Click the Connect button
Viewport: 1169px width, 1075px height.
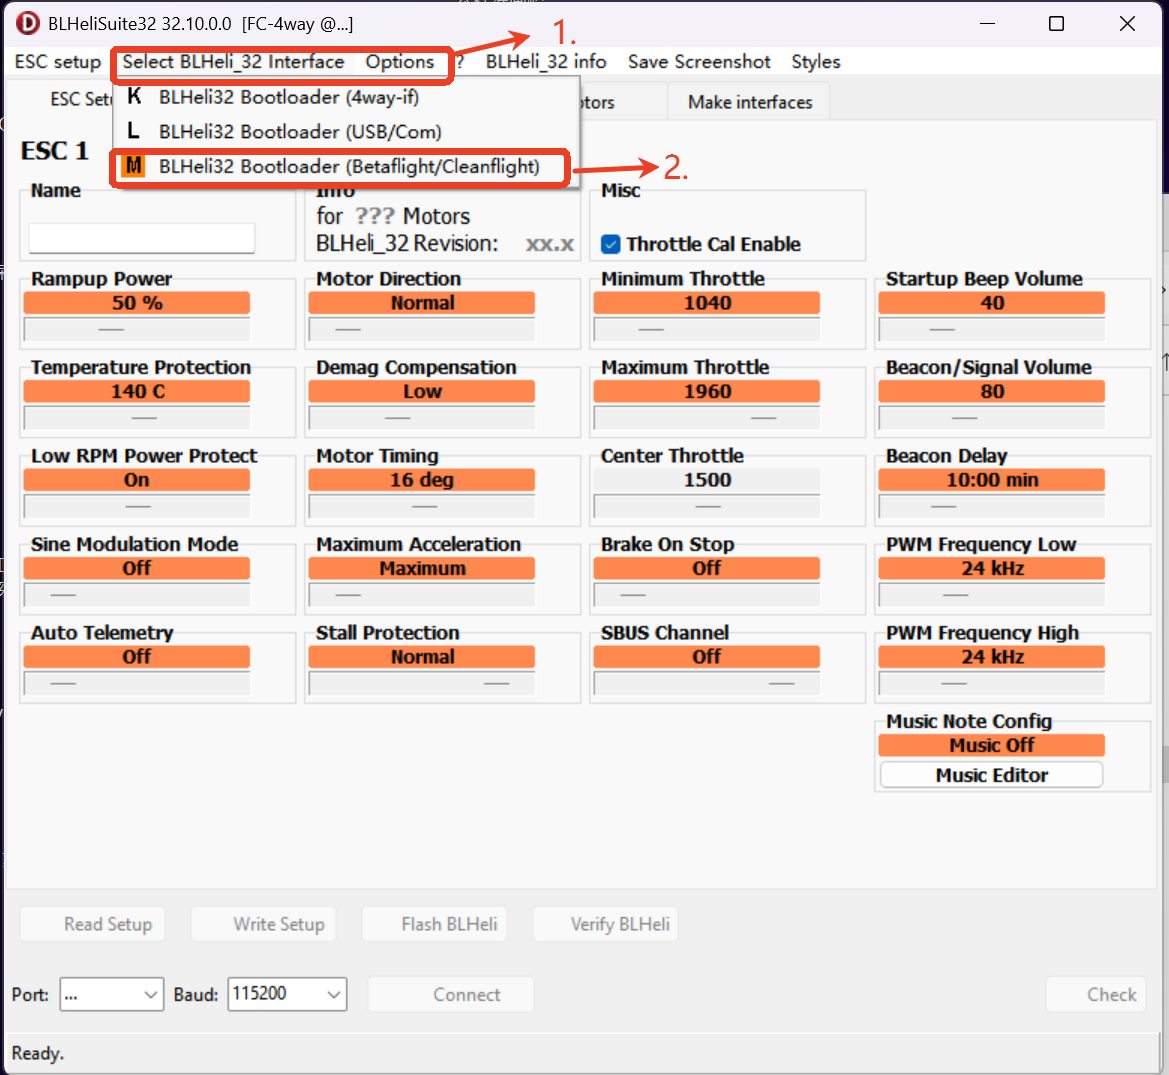pyautogui.click(x=450, y=994)
